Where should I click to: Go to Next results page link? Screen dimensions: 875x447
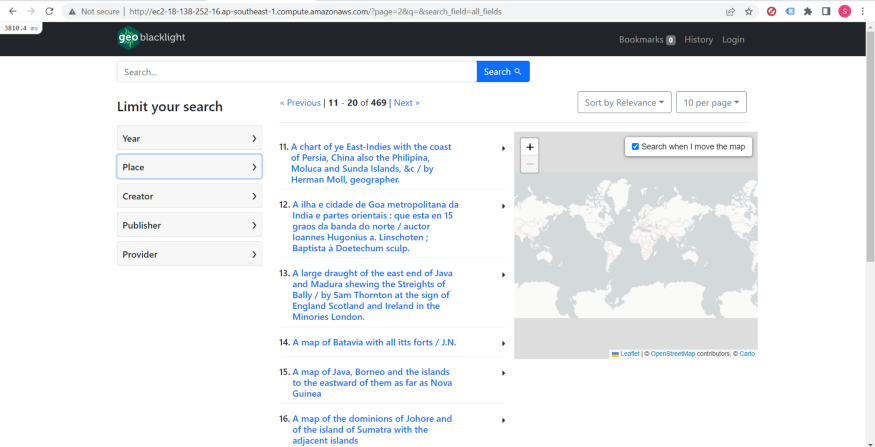(407, 103)
